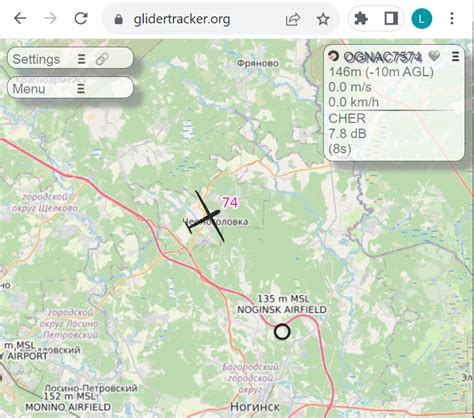This screenshot has height=418, width=474.
Task: Toggle the browser side panel
Action: coord(391,19)
